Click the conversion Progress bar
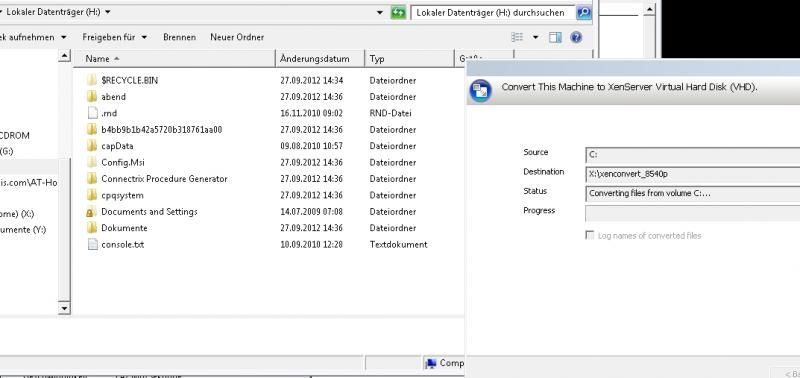800x378 pixels. click(692, 213)
